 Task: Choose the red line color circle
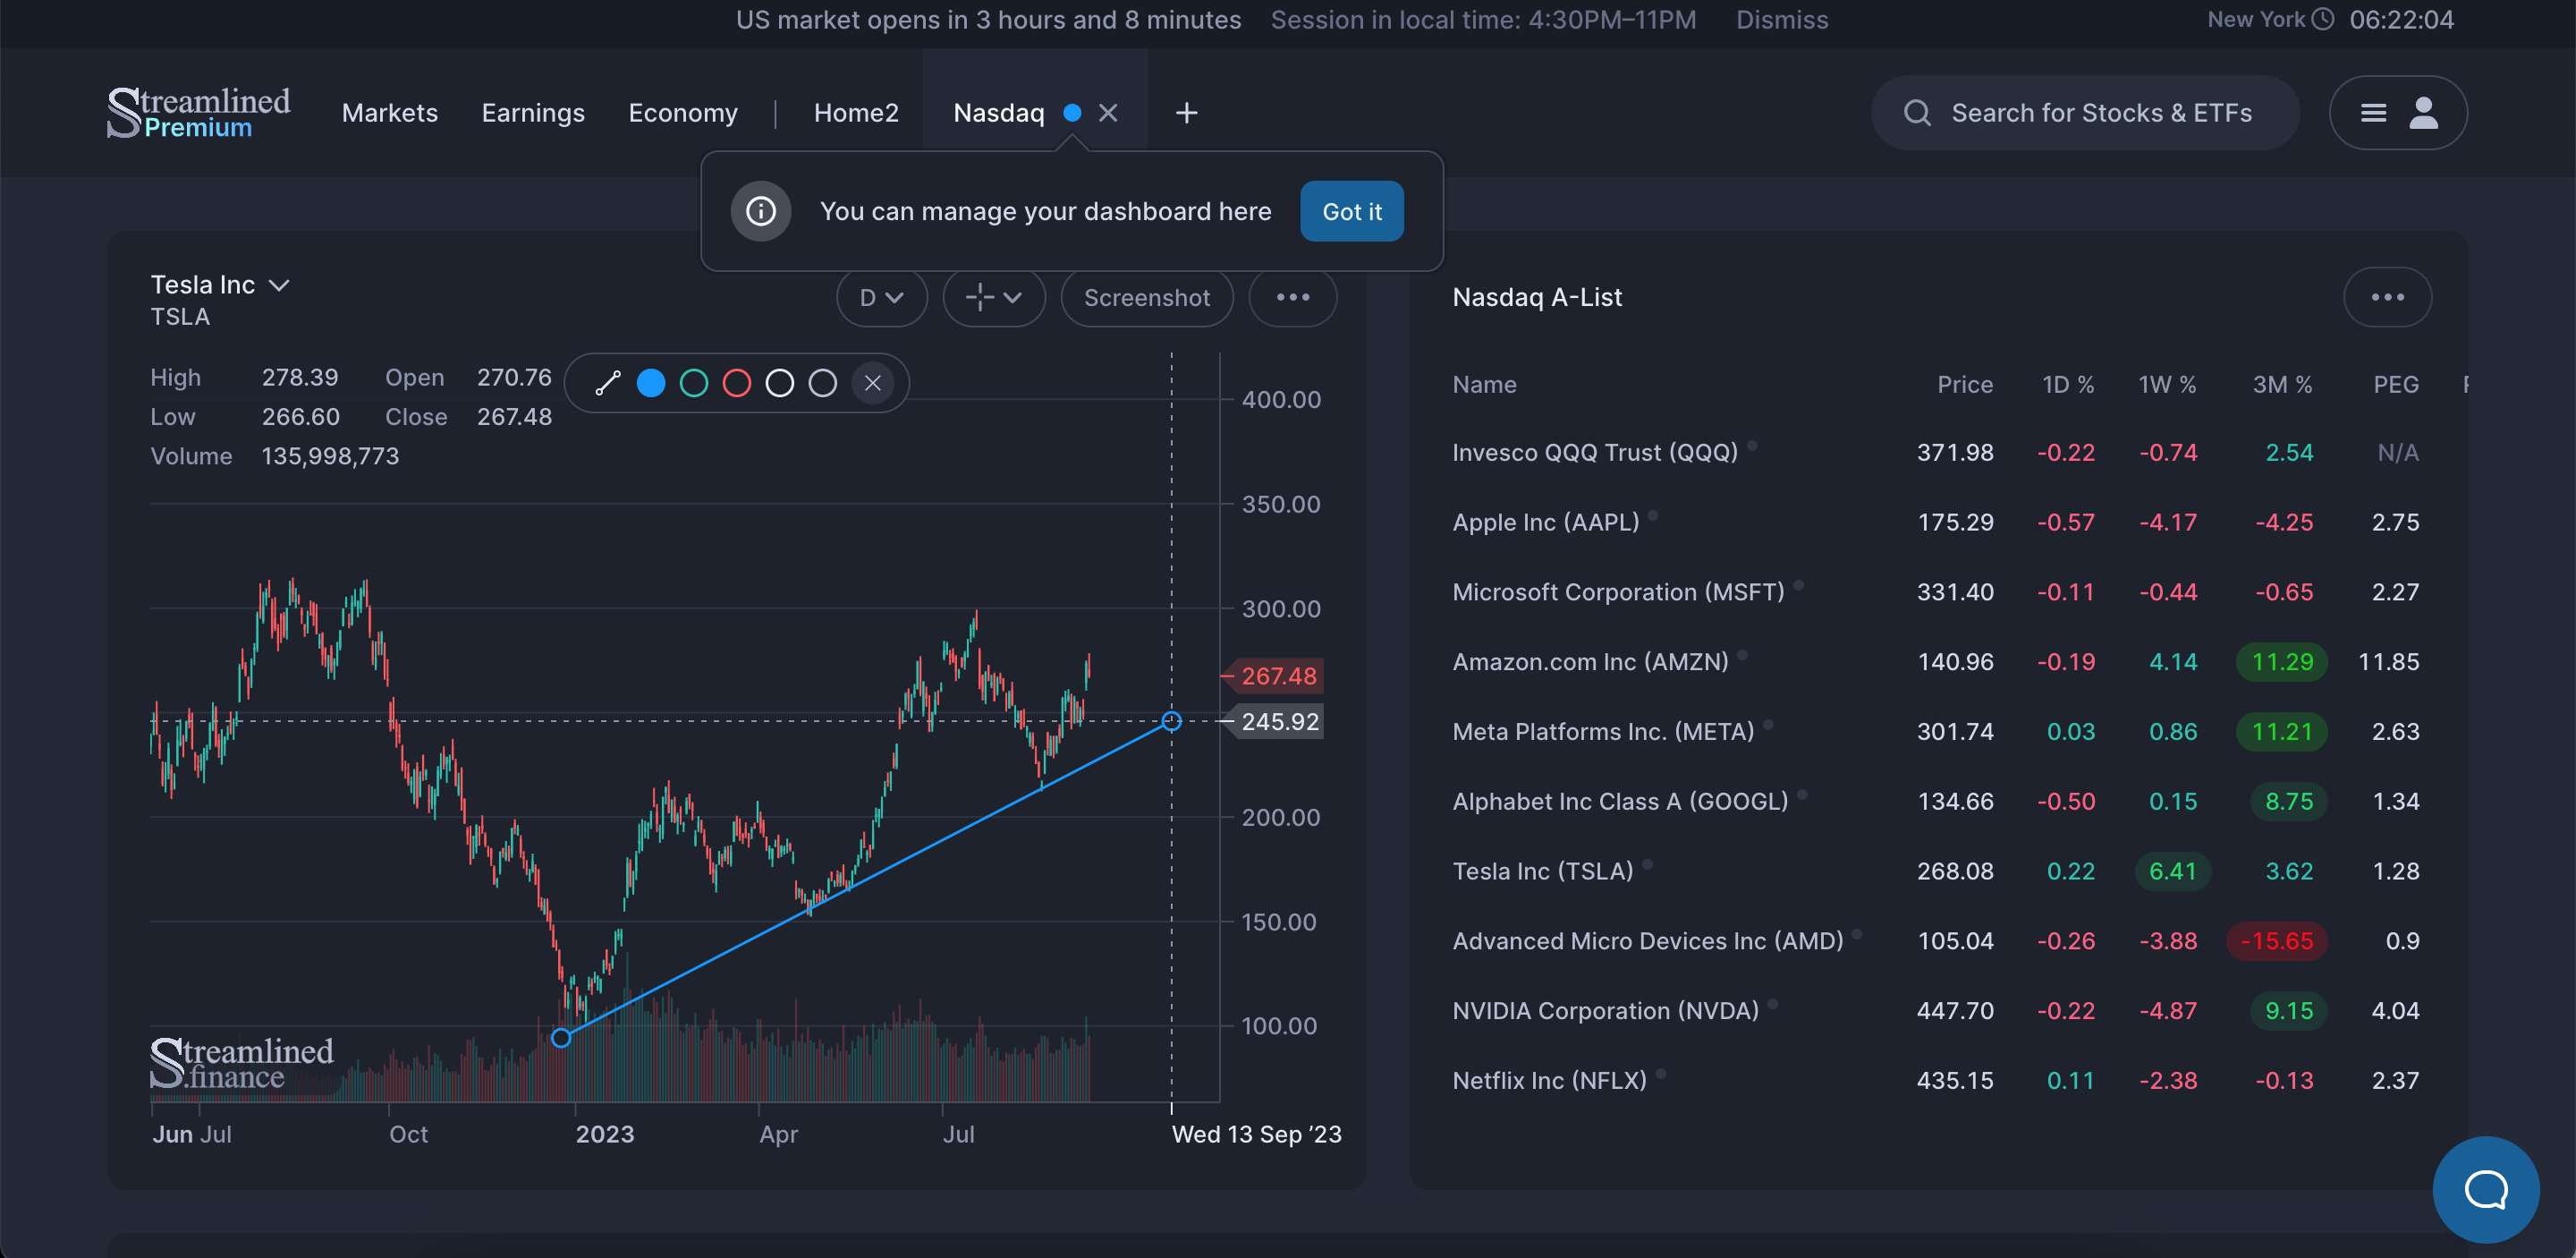pyautogui.click(x=737, y=383)
